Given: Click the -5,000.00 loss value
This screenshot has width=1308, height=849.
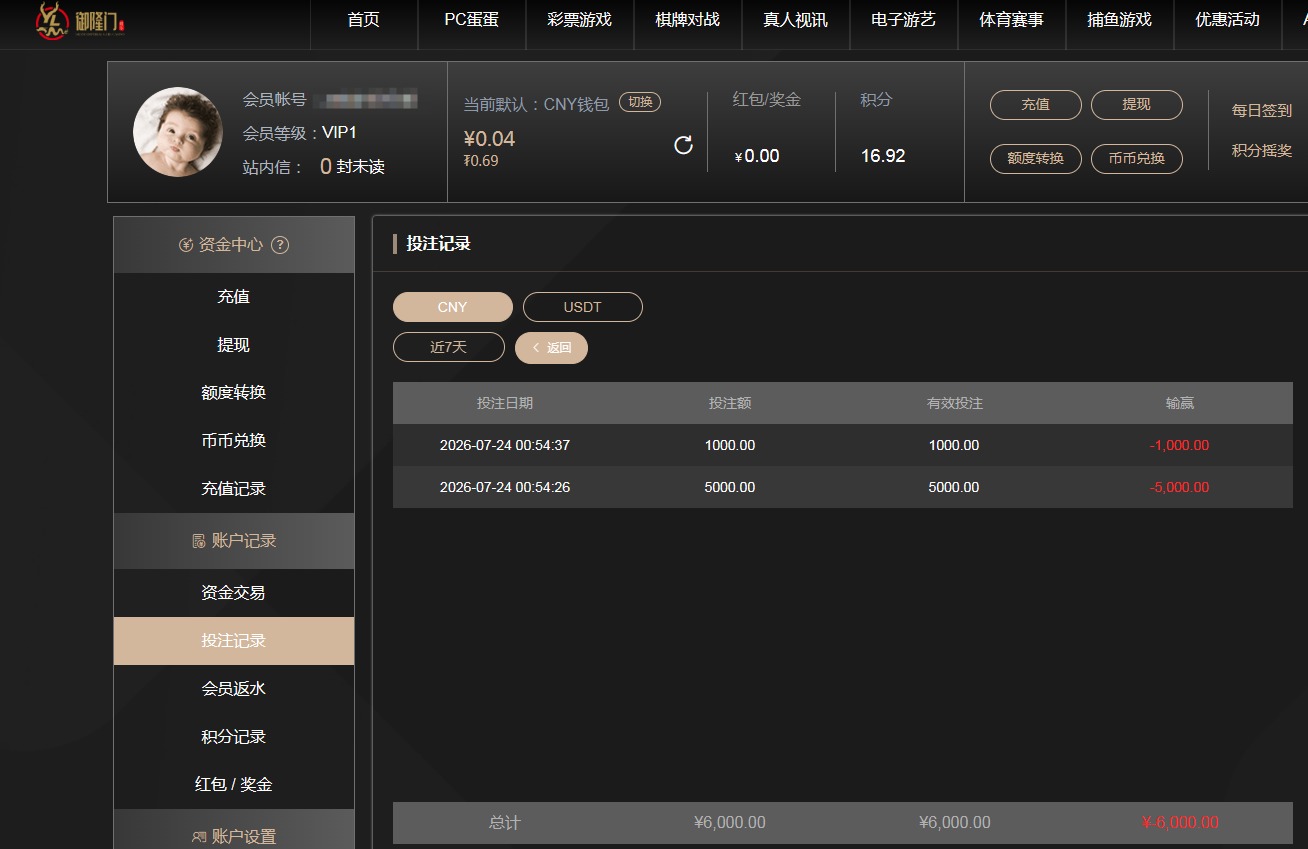Looking at the screenshot, I should [1180, 487].
